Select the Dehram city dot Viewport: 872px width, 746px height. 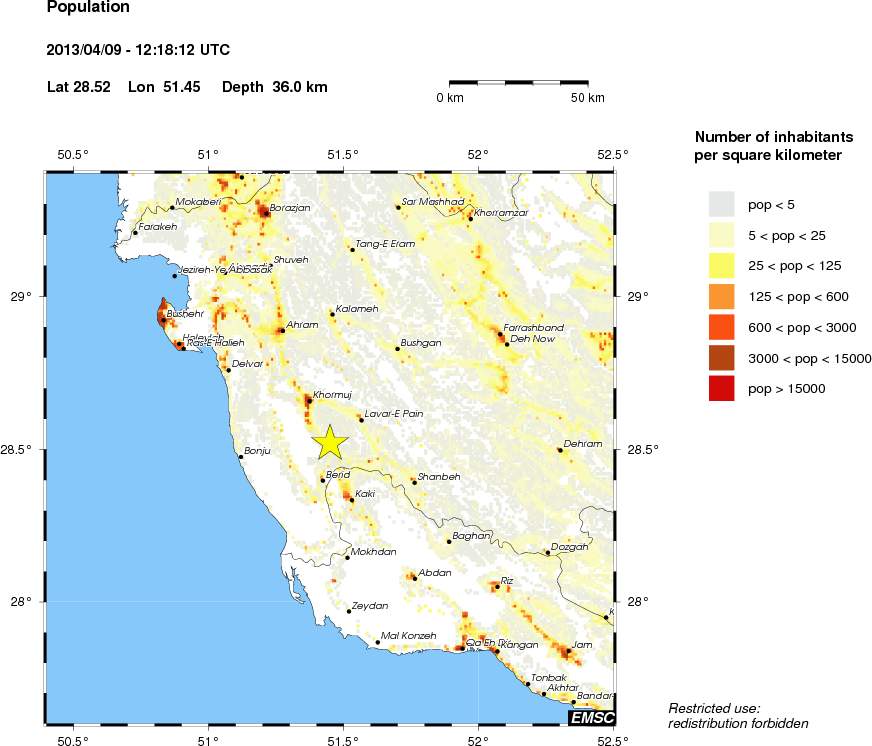[559, 450]
